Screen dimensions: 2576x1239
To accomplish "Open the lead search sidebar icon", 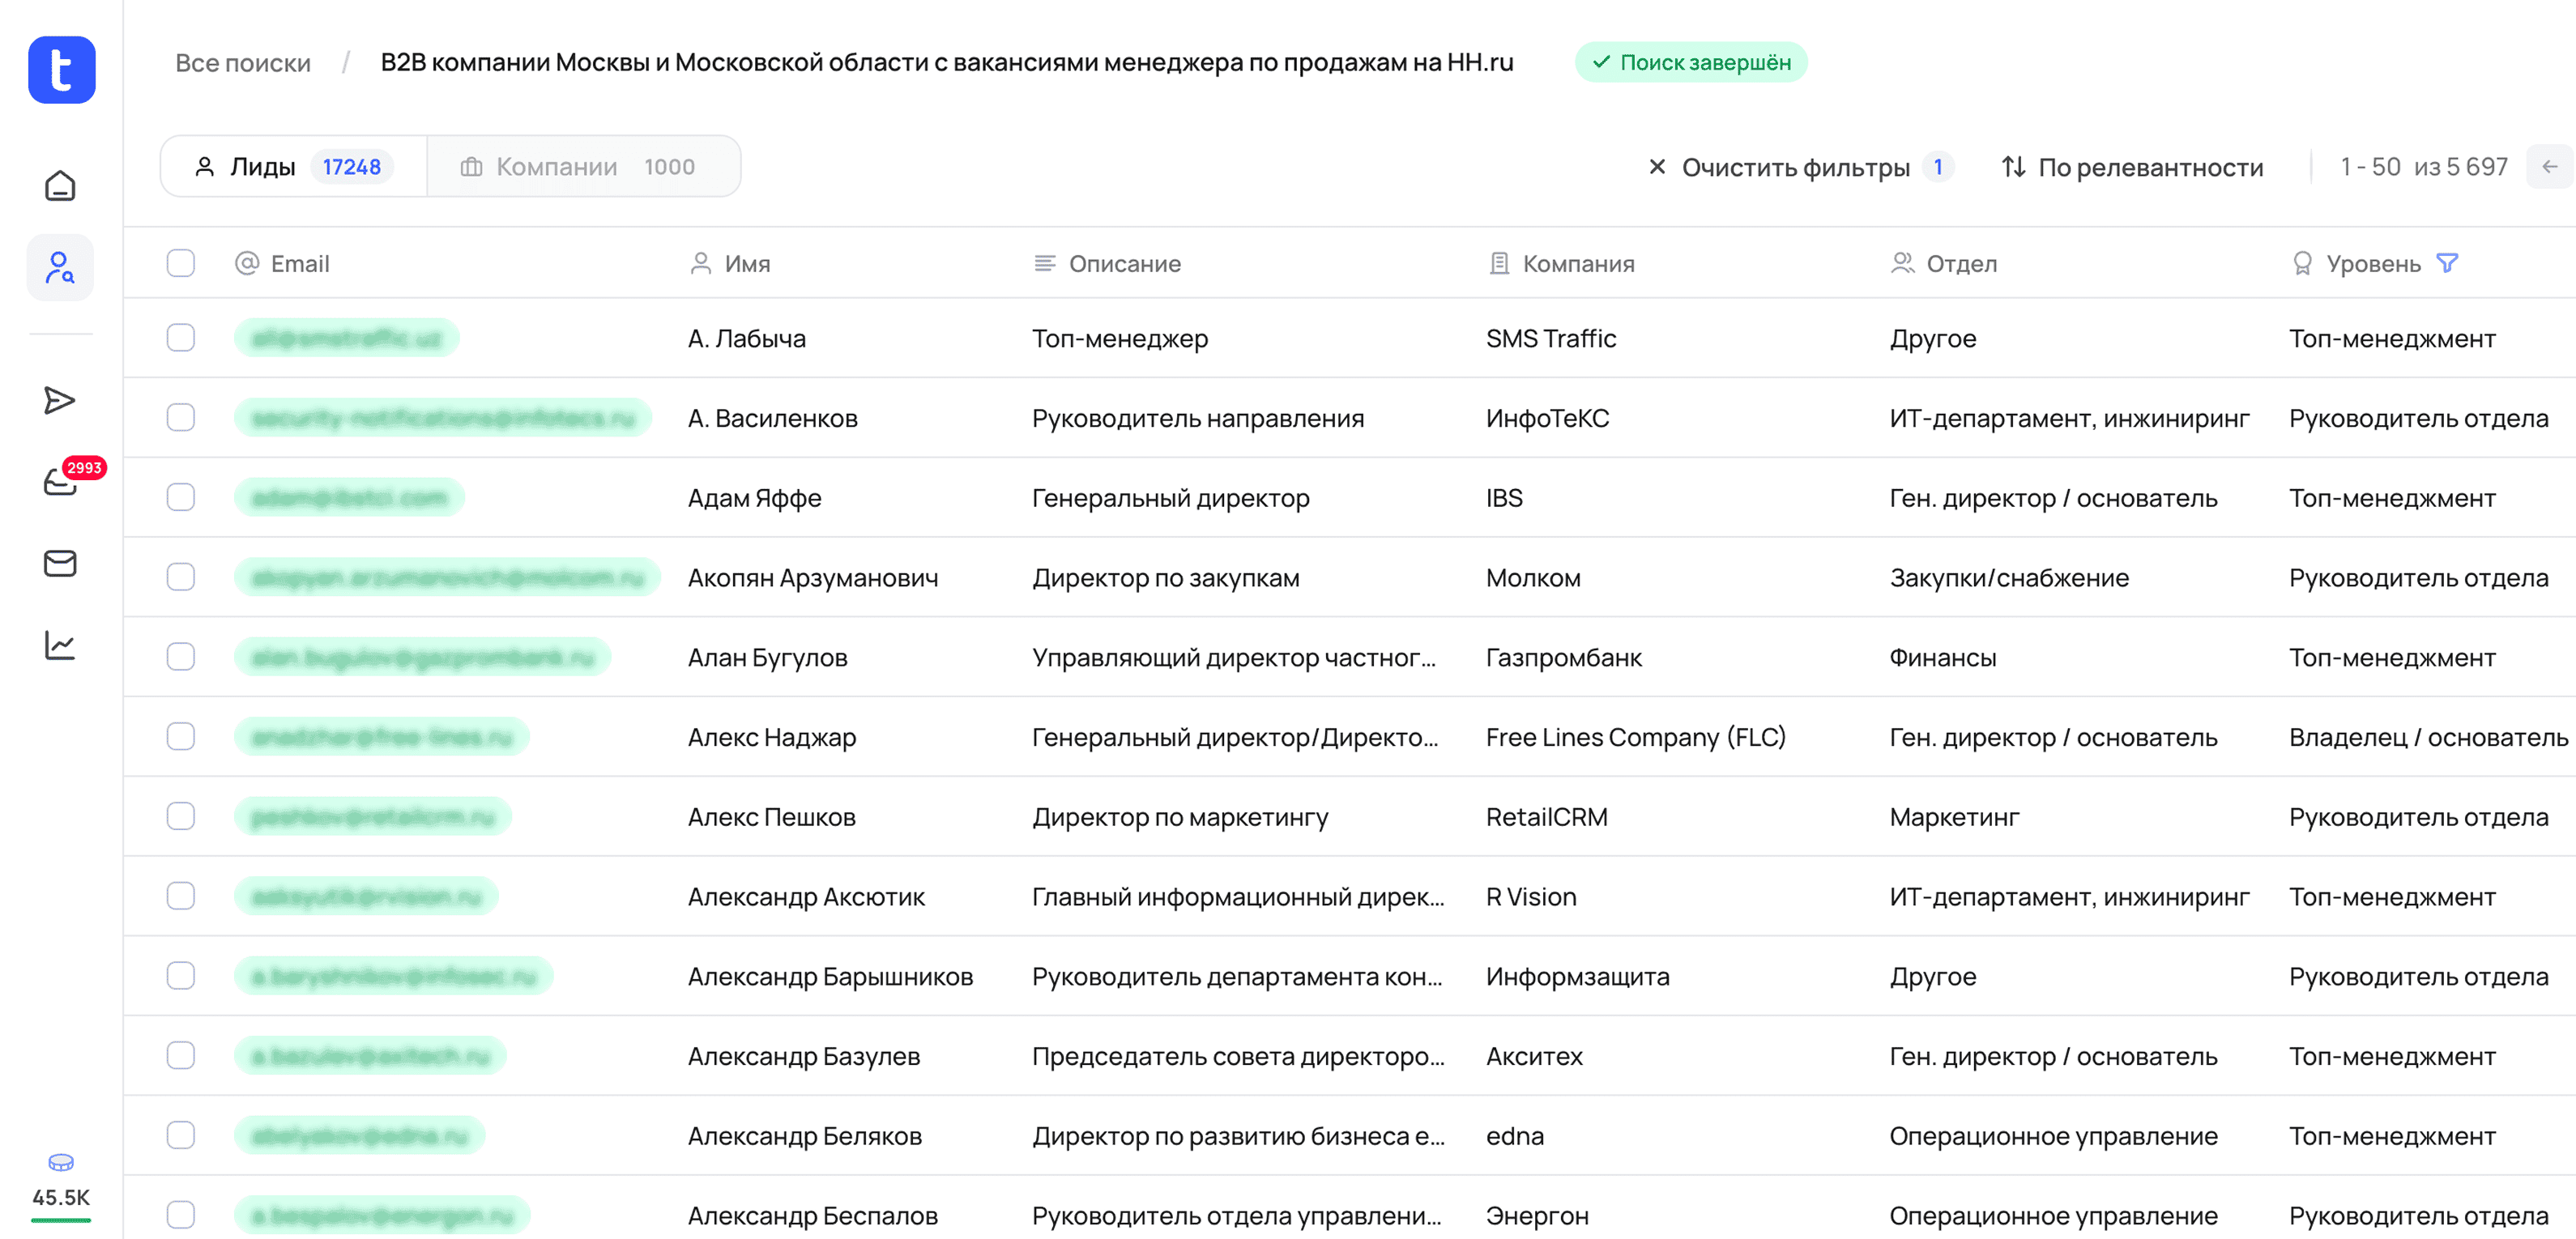I will 60,267.
